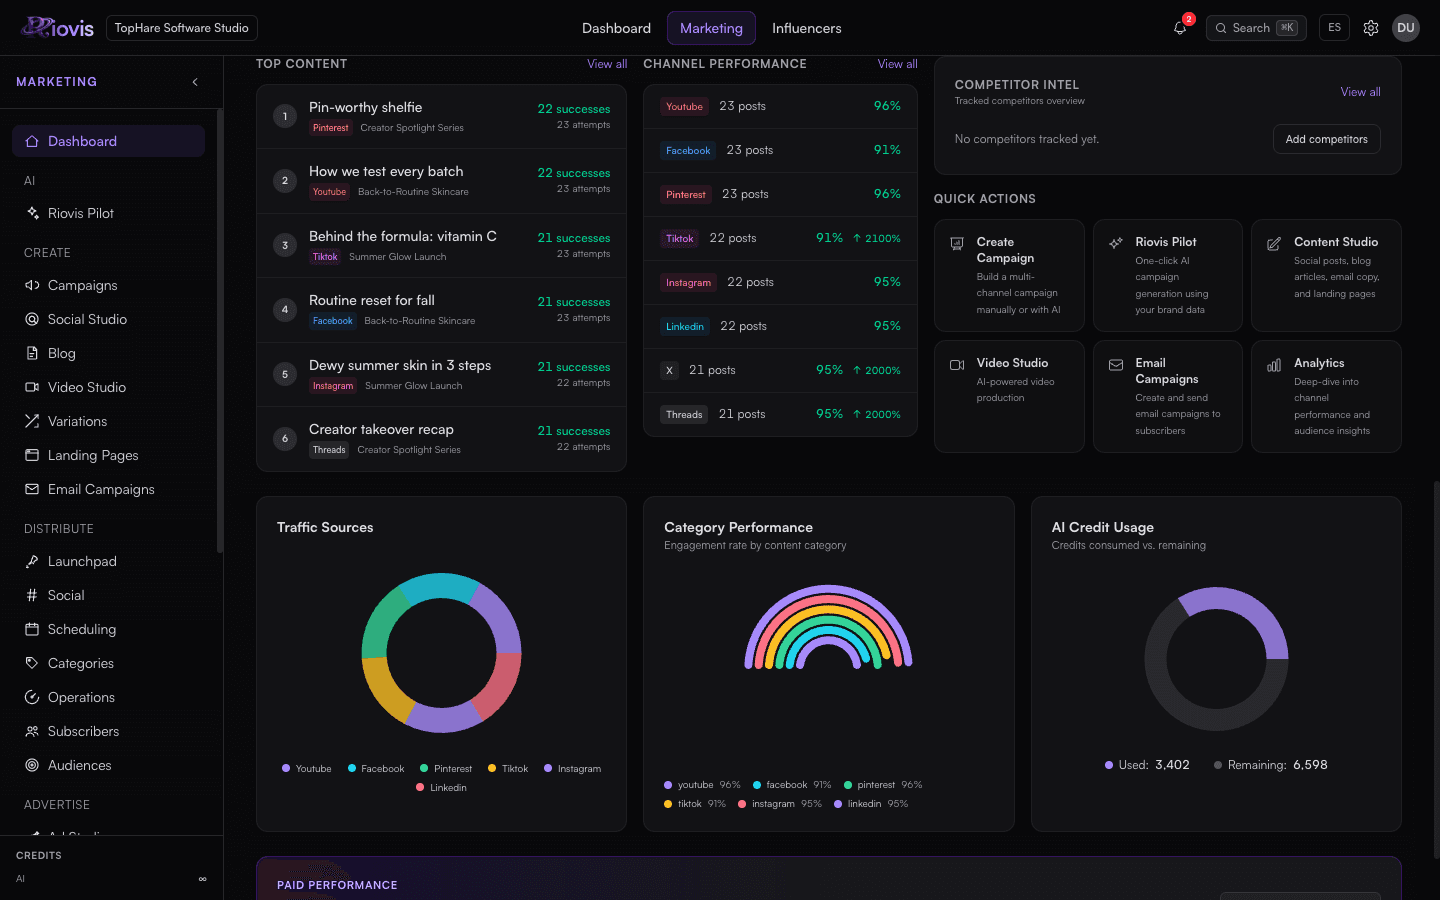The width and height of the screenshot is (1440, 900).
Task: Click the Youtube channel tag
Action: (x=684, y=107)
